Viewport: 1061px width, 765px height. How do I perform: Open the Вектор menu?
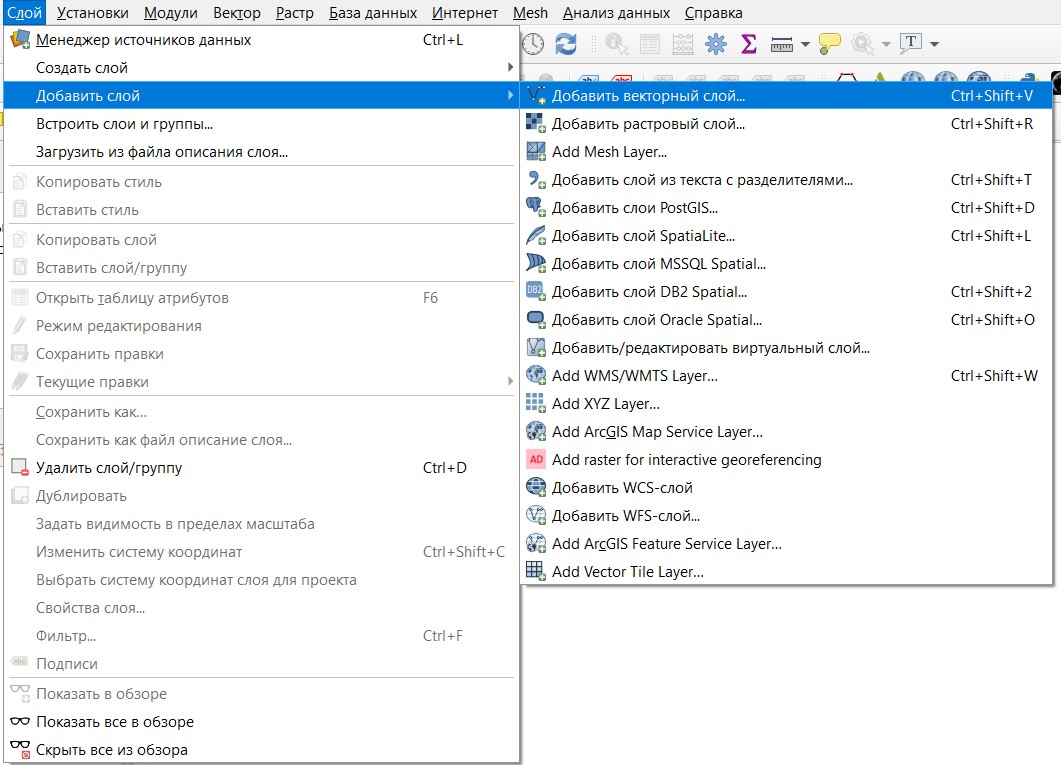pyautogui.click(x=237, y=13)
